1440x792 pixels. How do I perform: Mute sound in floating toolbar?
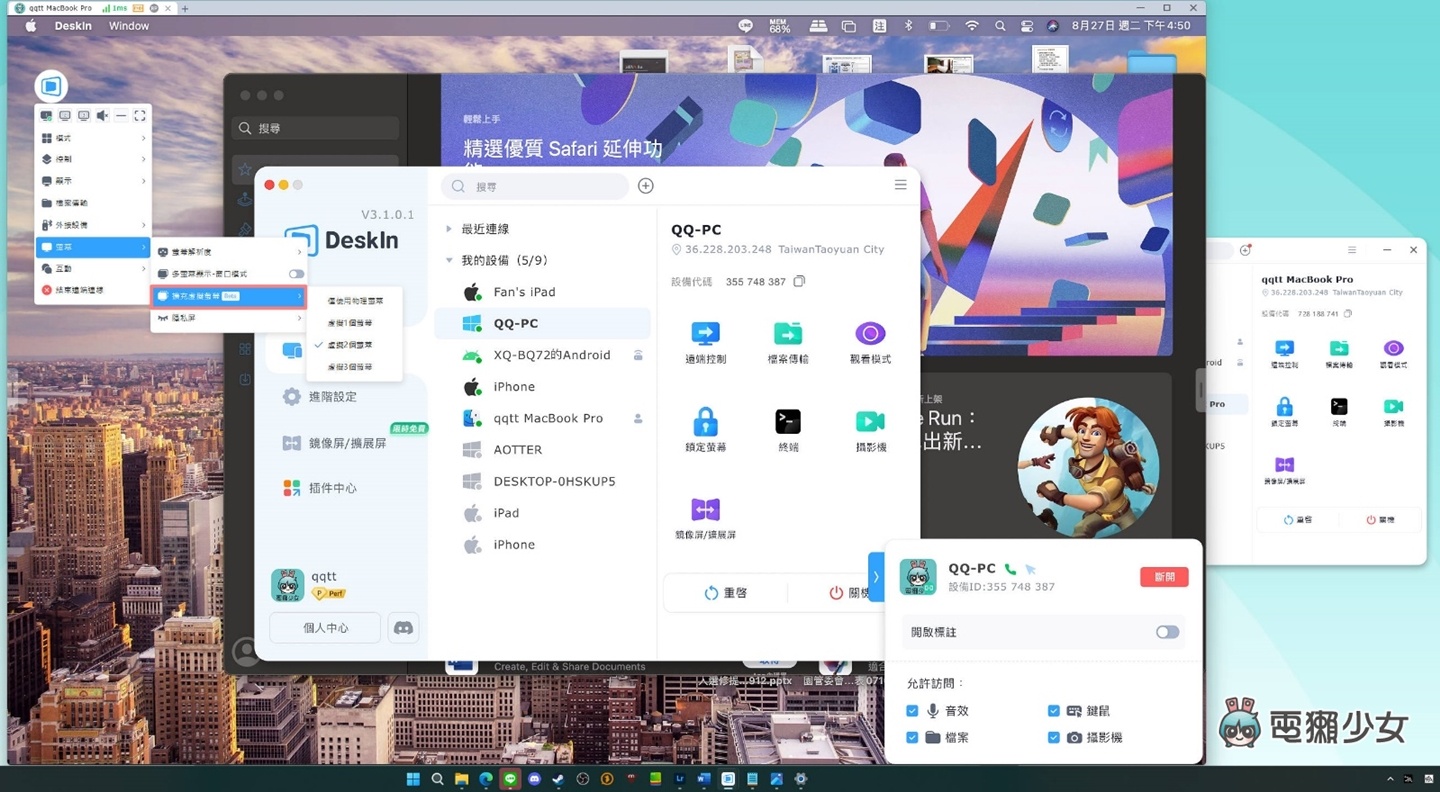pyautogui.click(x=102, y=116)
